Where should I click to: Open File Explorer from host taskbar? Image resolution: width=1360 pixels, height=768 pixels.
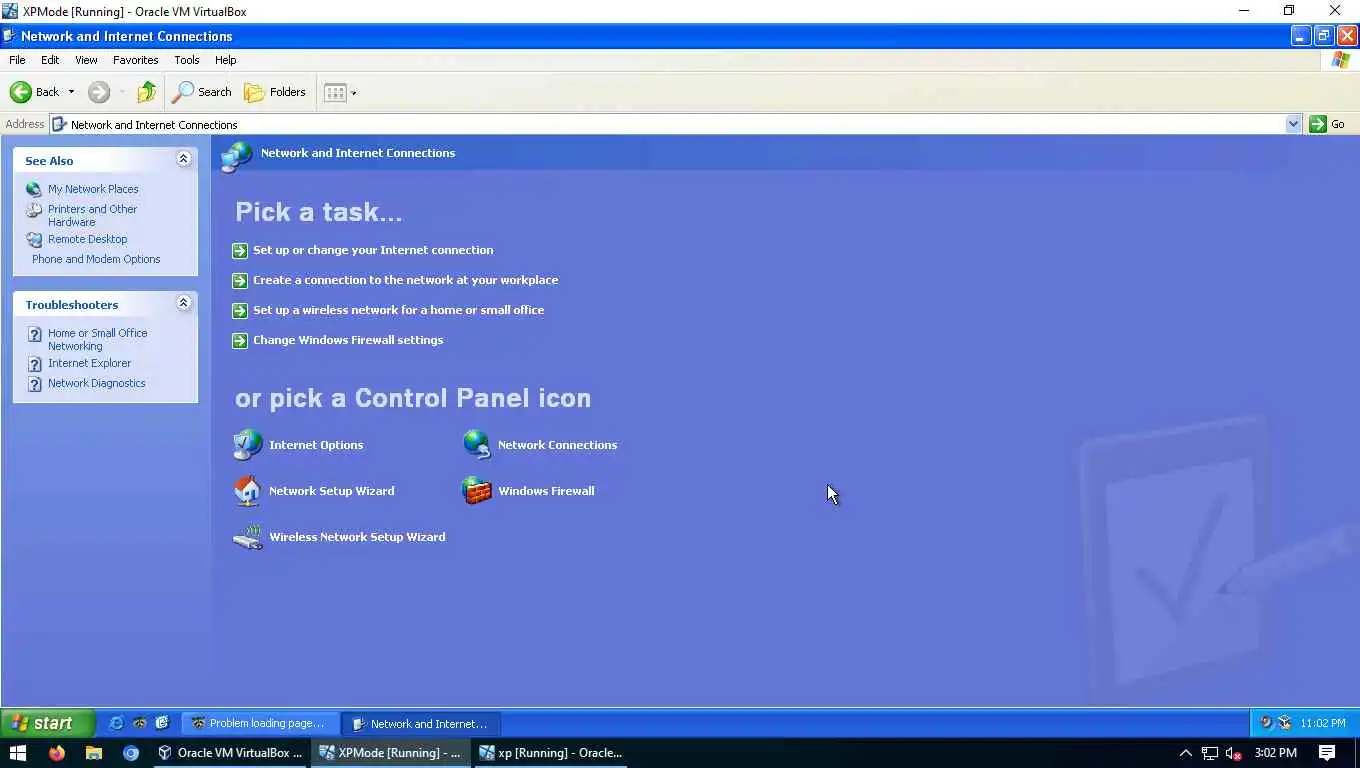tap(93, 753)
